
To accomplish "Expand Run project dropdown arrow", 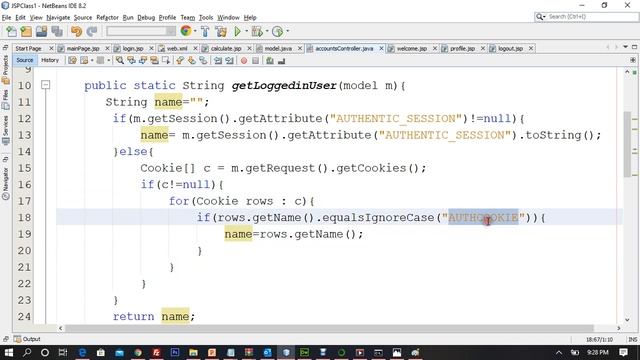I will click(x=247, y=31).
